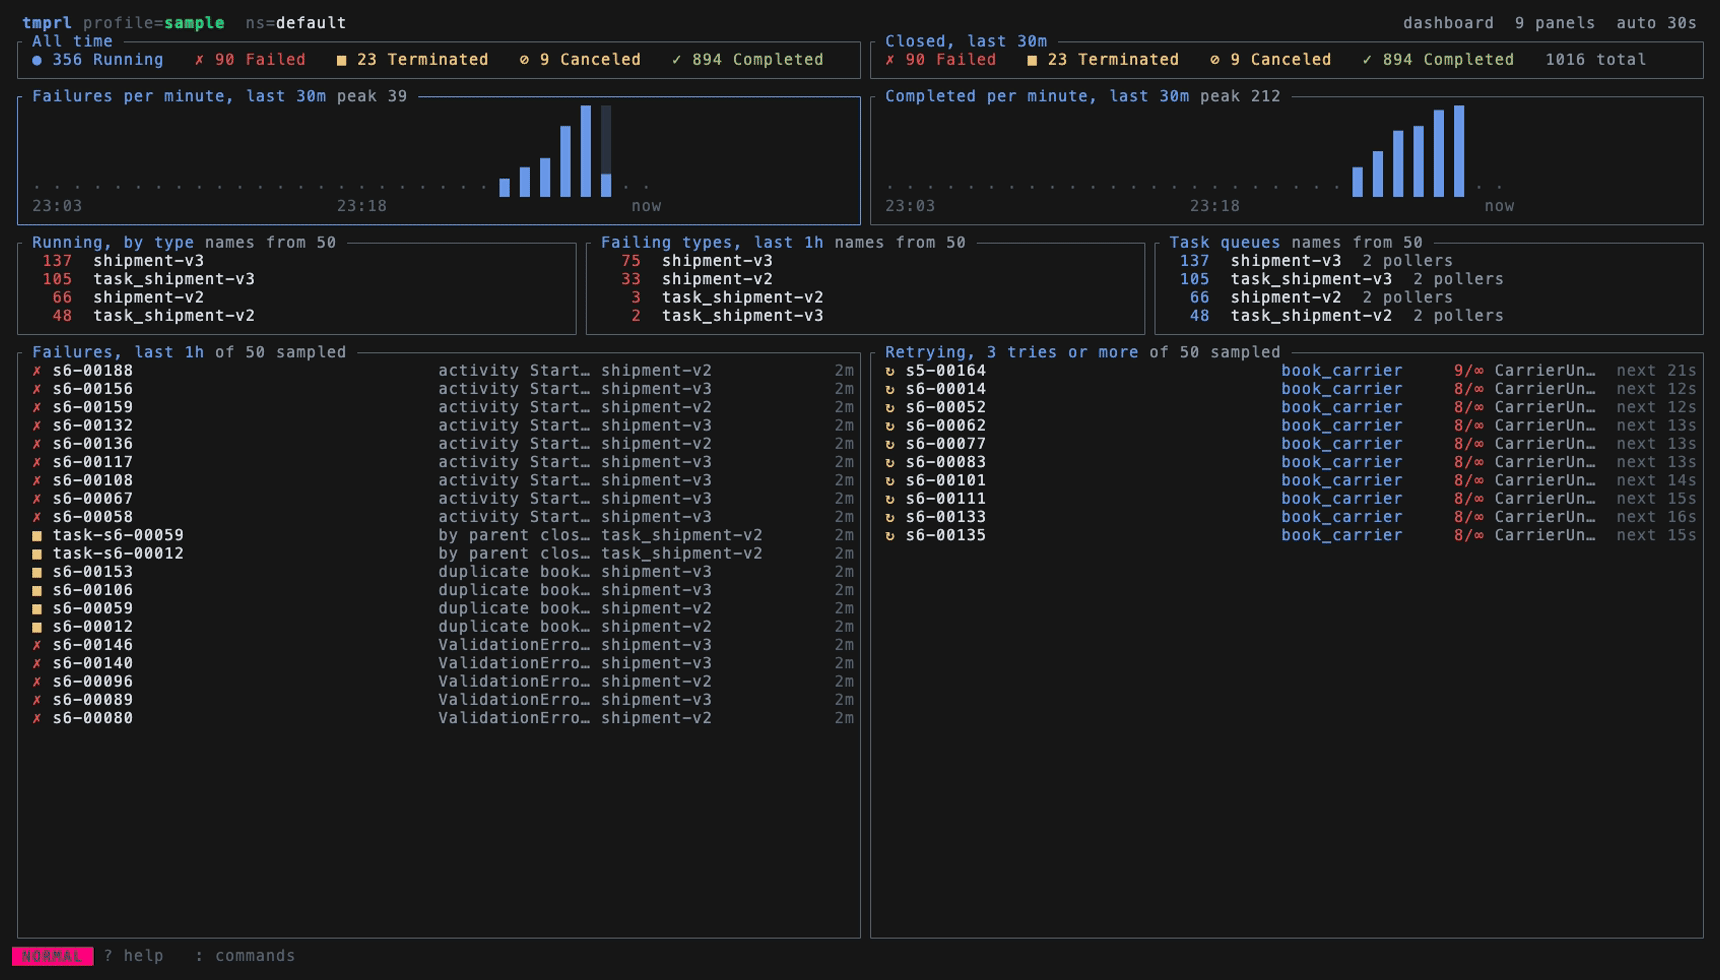The image size is (1720, 980).
Task: Click the failed X icon beside s6-00132
Action: [37, 426]
